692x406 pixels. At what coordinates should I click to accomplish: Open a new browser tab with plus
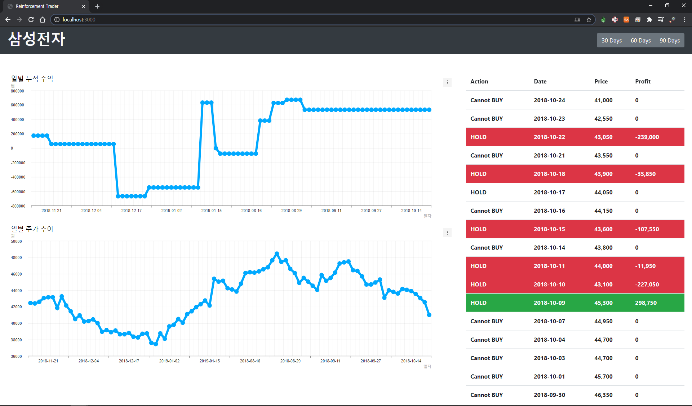pos(97,6)
